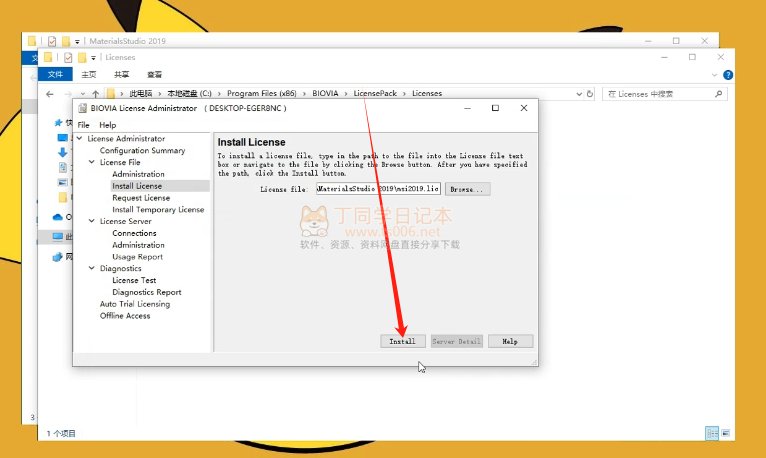
Task: Collapse the License File tree node
Action: click(92, 162)
